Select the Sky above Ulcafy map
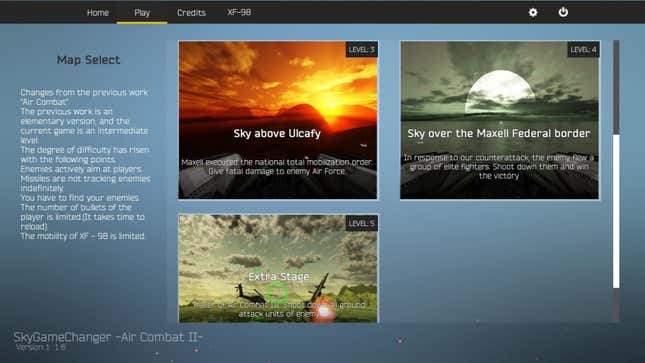 pos(278,120)
